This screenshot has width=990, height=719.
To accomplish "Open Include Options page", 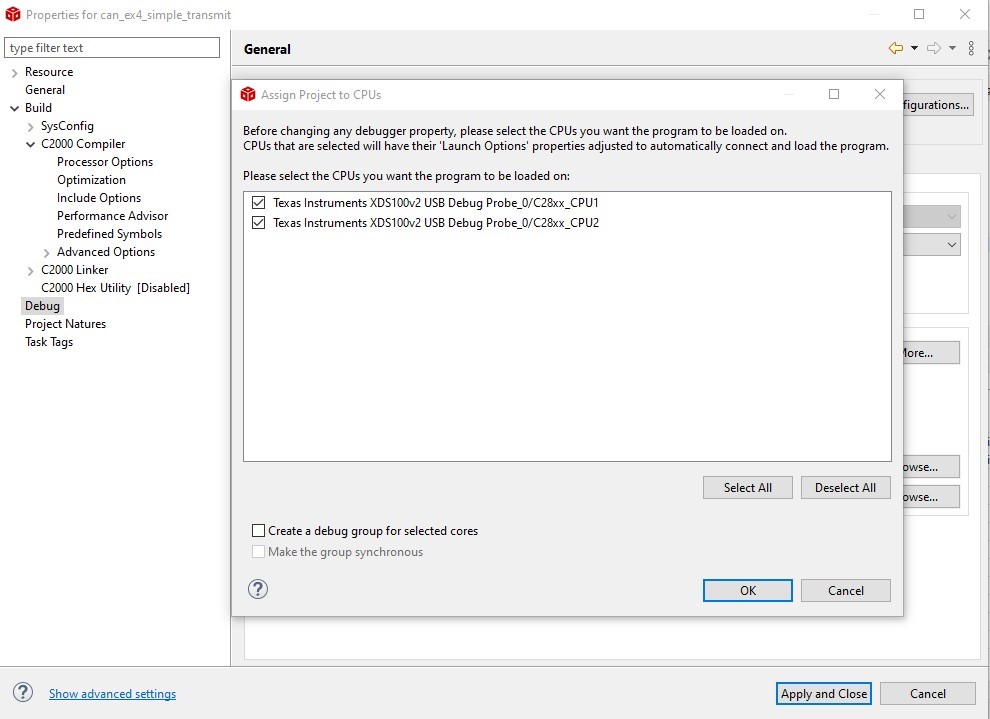I will coord(99,198).
